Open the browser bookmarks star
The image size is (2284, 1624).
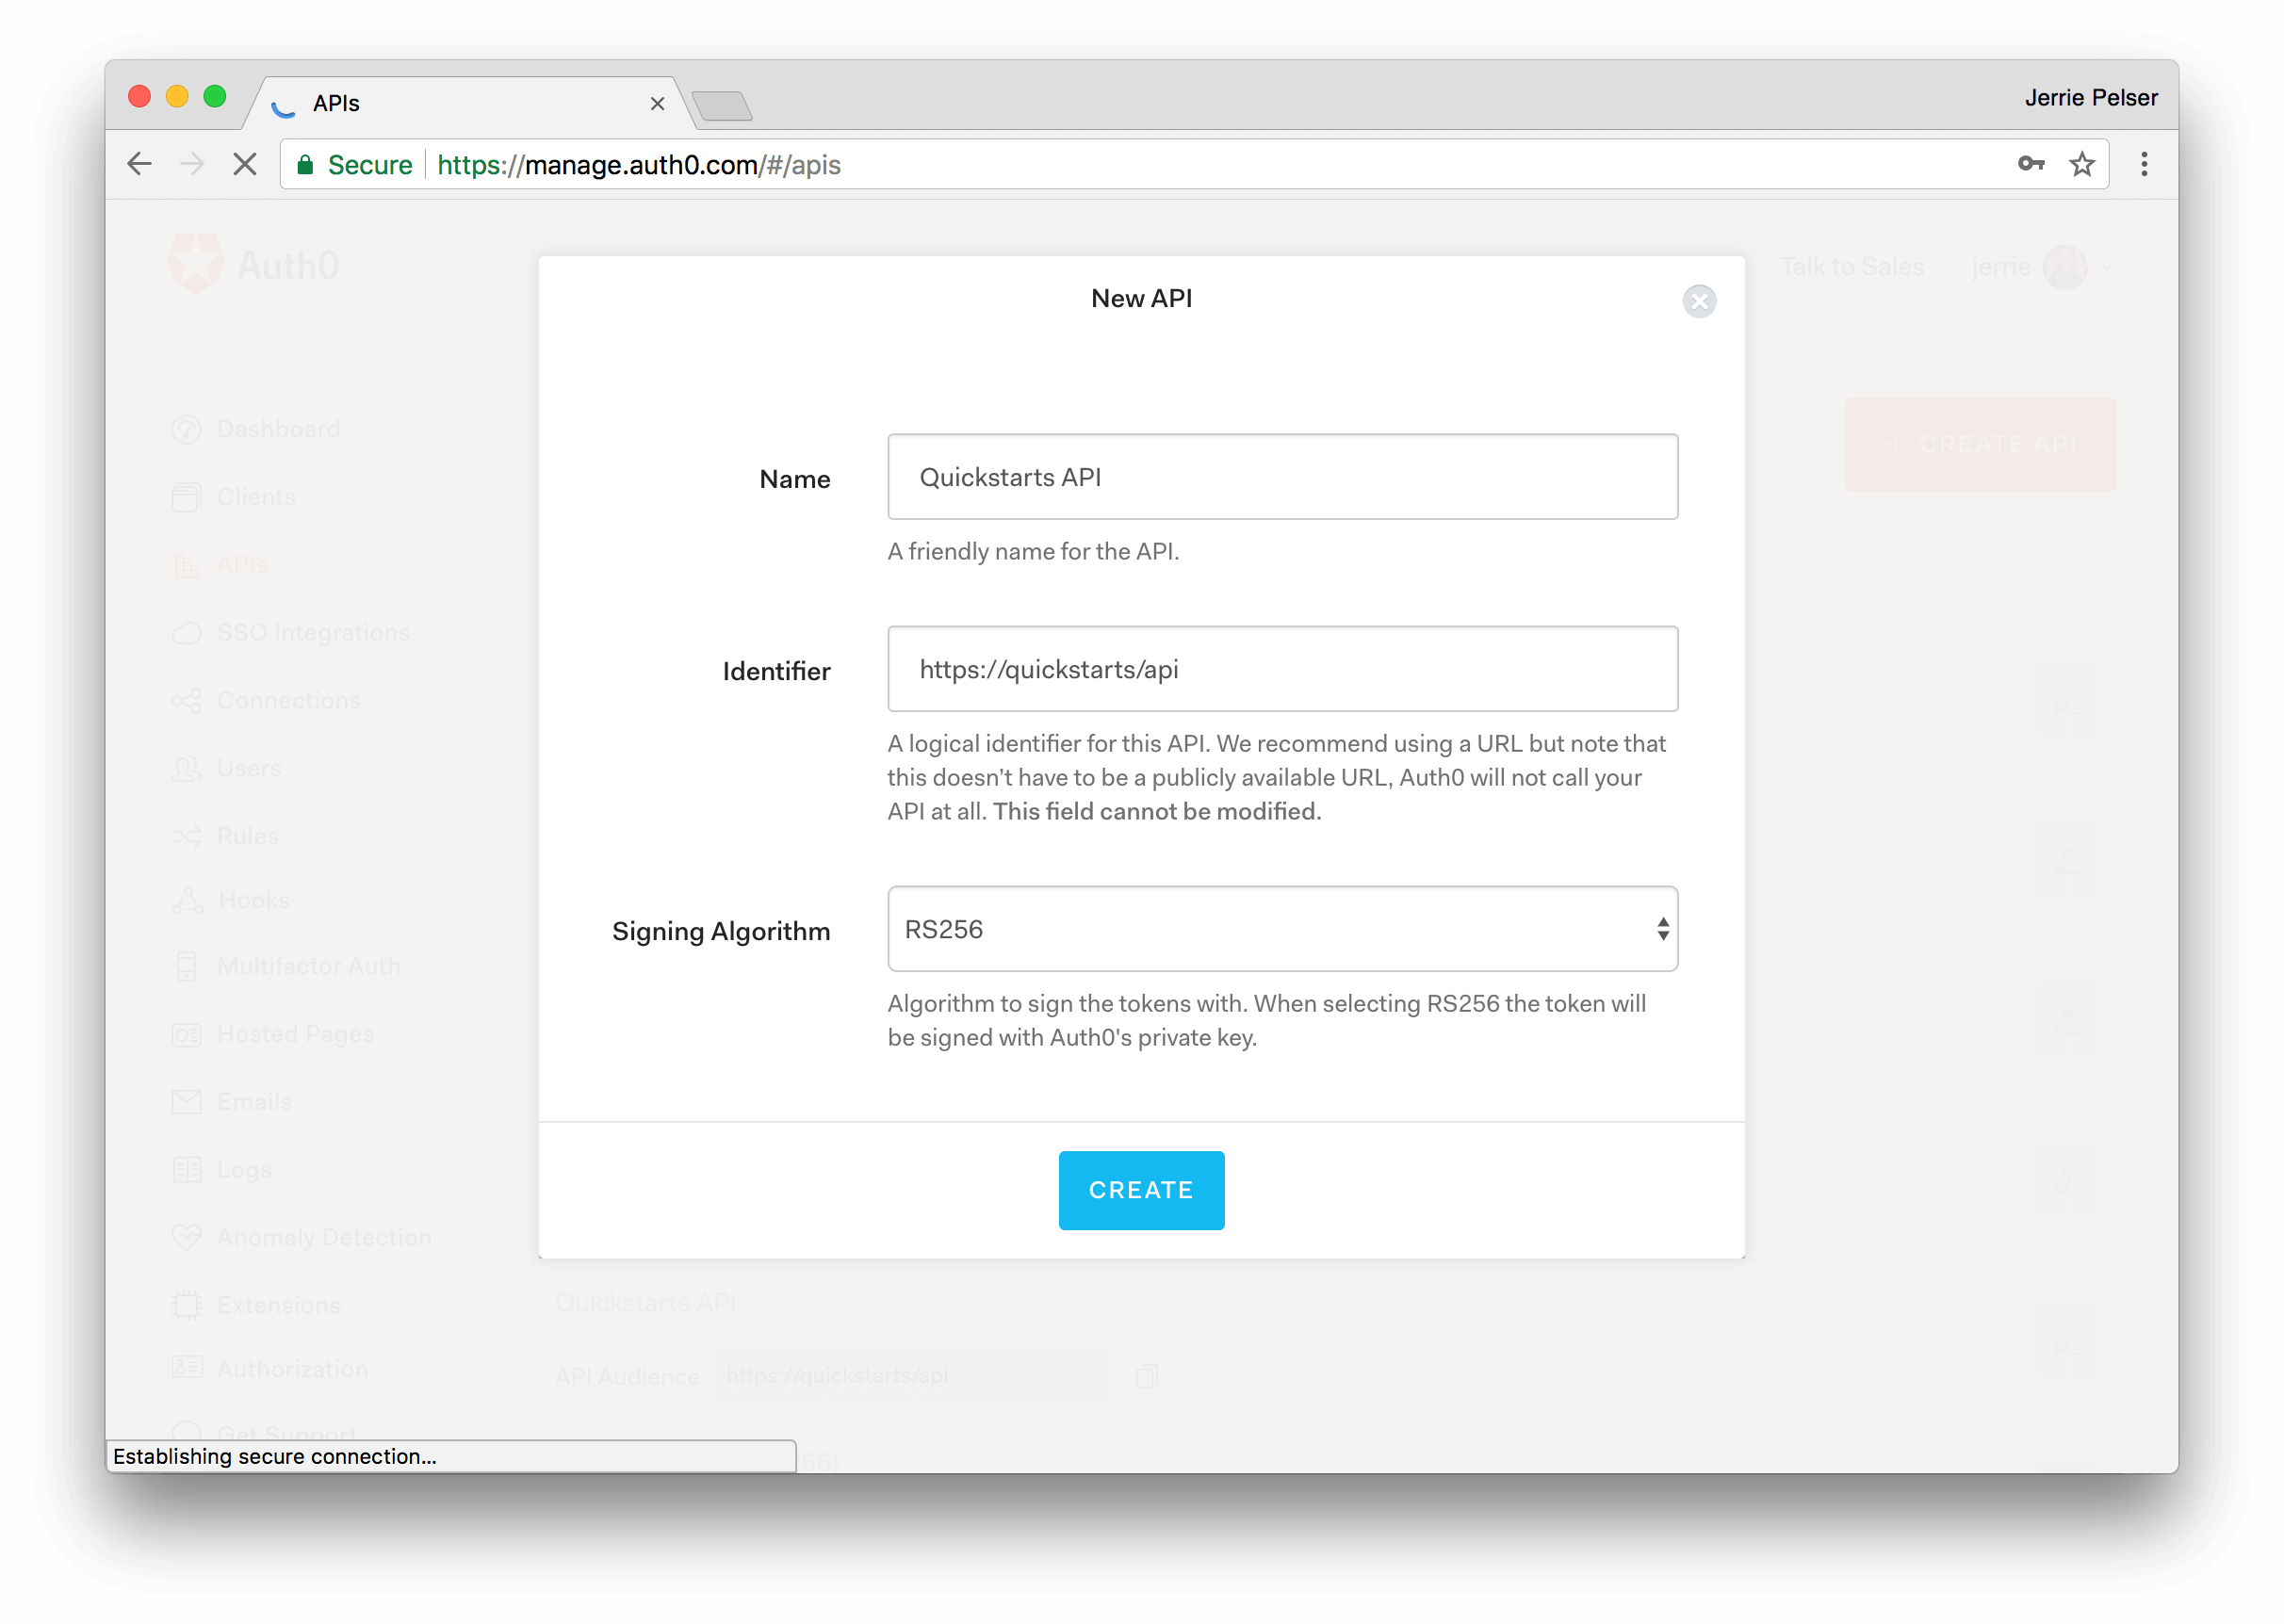[x=2083, y=164]
